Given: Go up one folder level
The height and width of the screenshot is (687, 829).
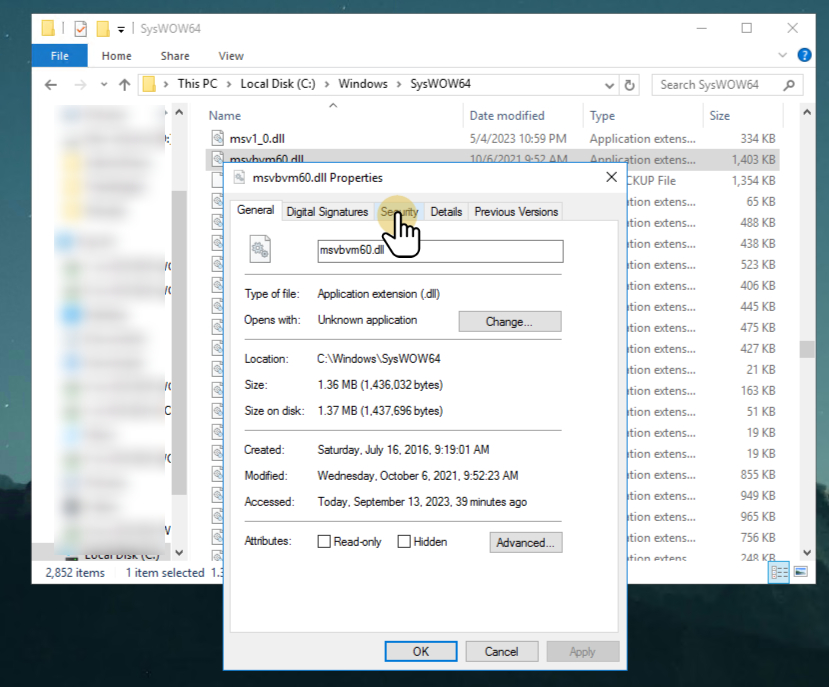Looking at the screenshot, I should 125,85.
